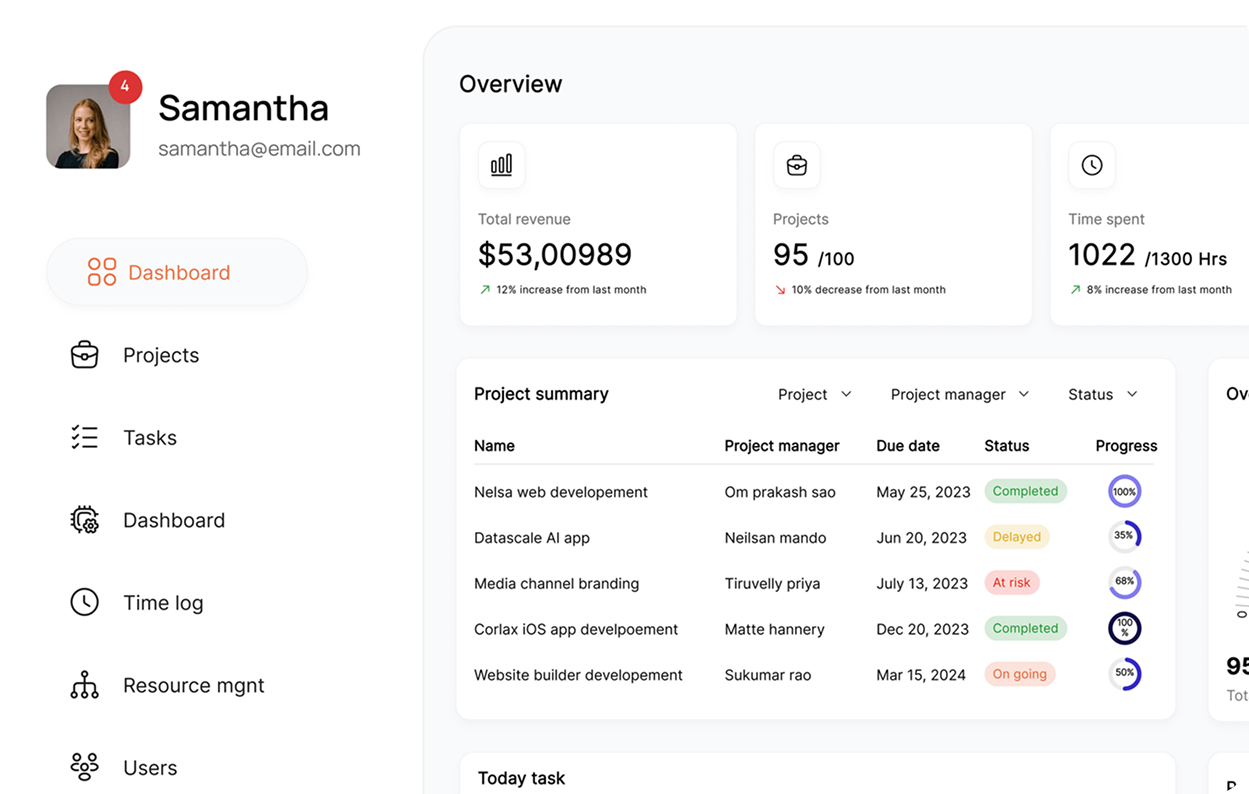Viewport: 1249px width, 794px height.
Task: Open Users in the sidebar
Action: click(150, 767)
